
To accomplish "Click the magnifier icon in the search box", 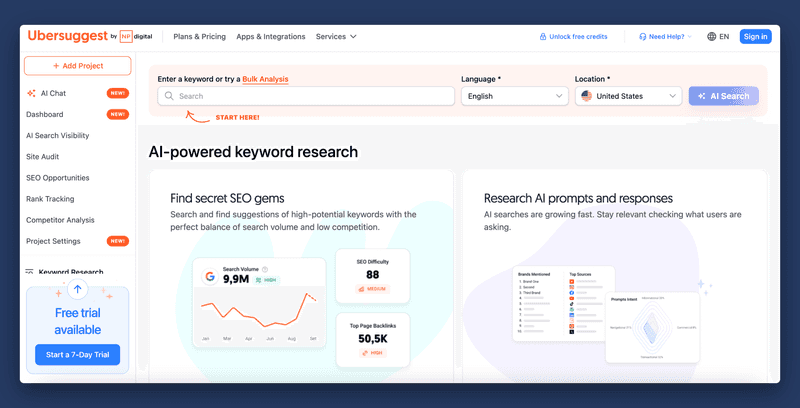I will point(169,96).
